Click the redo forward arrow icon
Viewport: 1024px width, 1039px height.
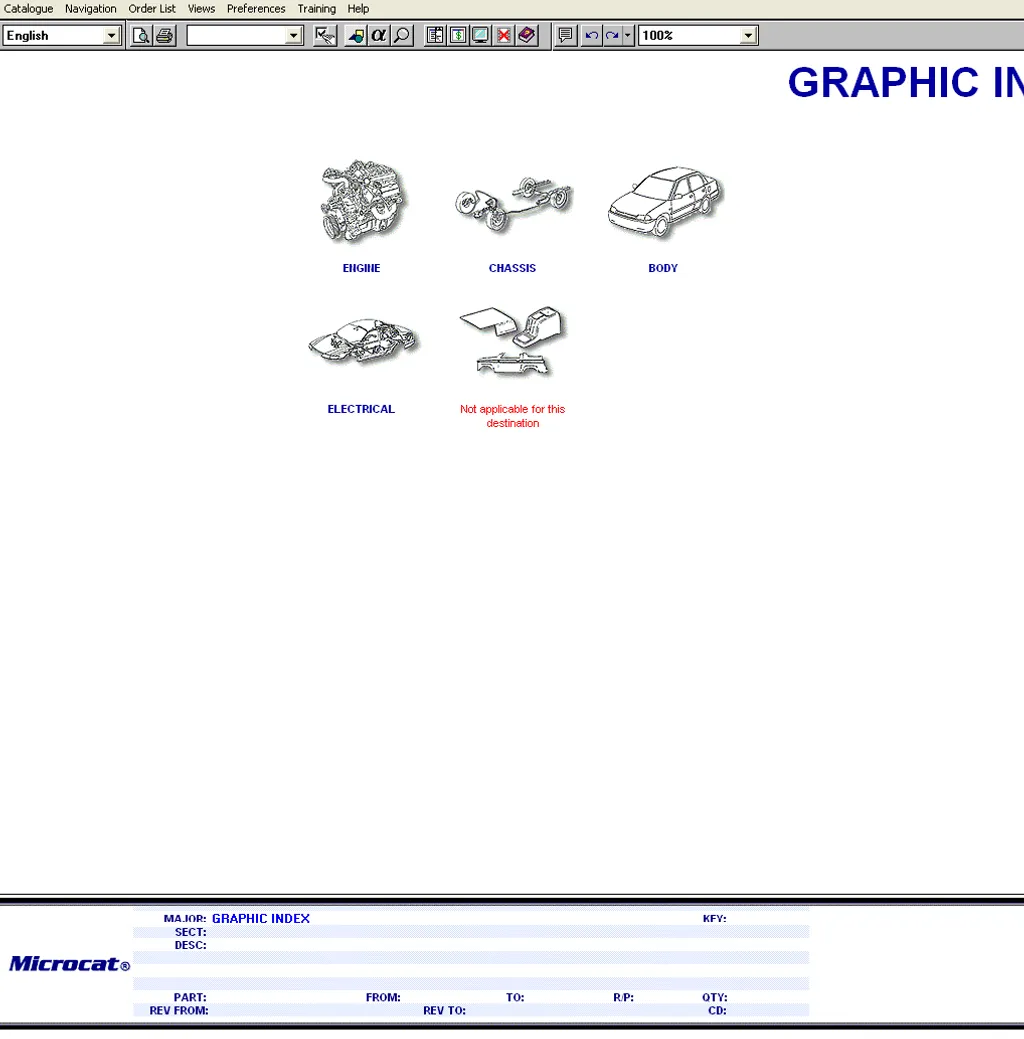click(612, 36)
